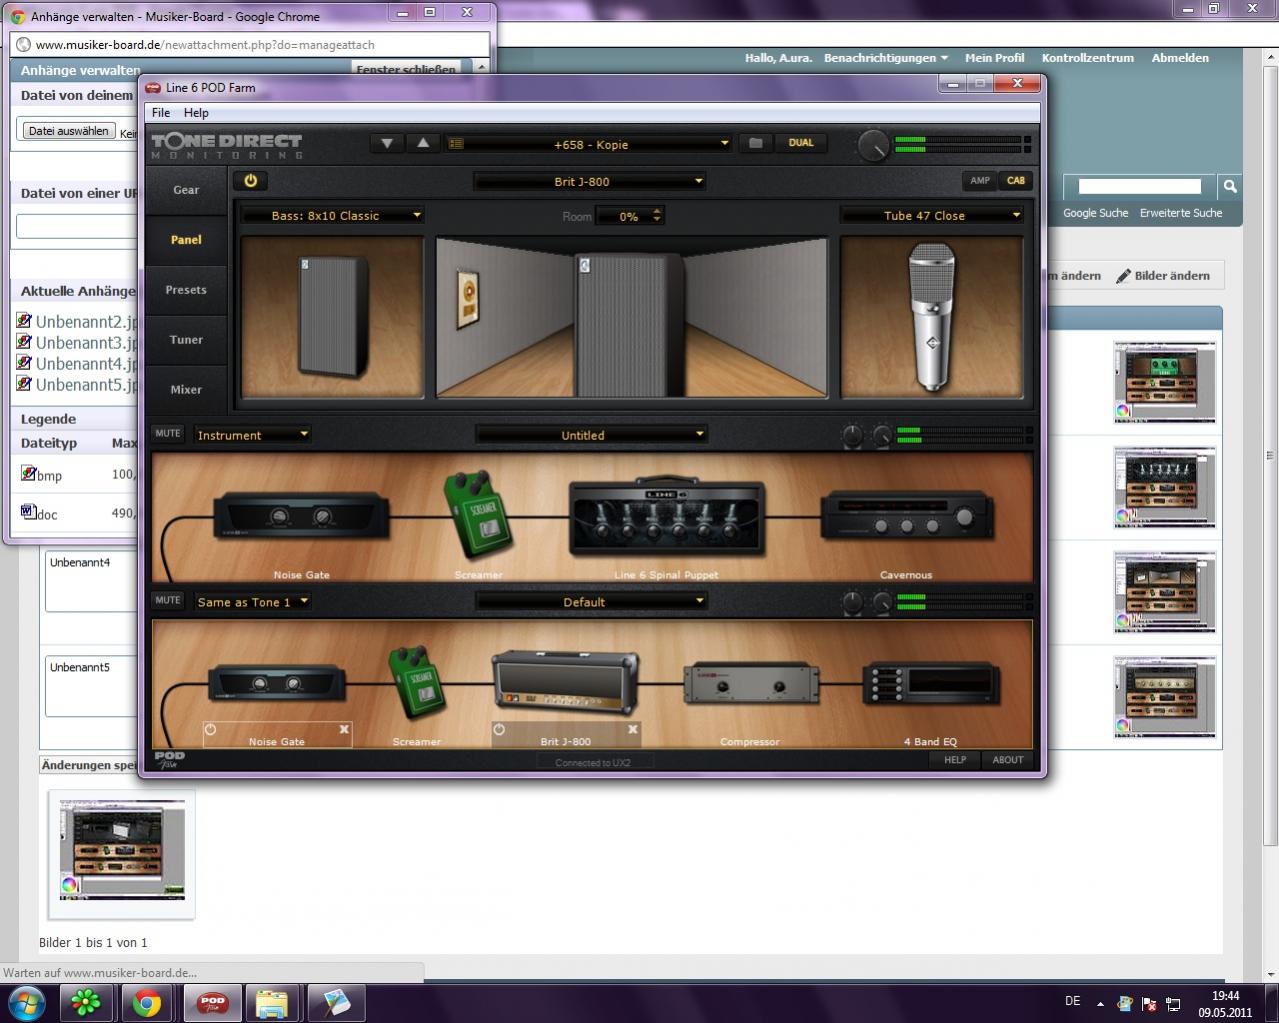Open the Same as Tone 1 input dropdown
1279x1023 pixels.
point(252,602)
